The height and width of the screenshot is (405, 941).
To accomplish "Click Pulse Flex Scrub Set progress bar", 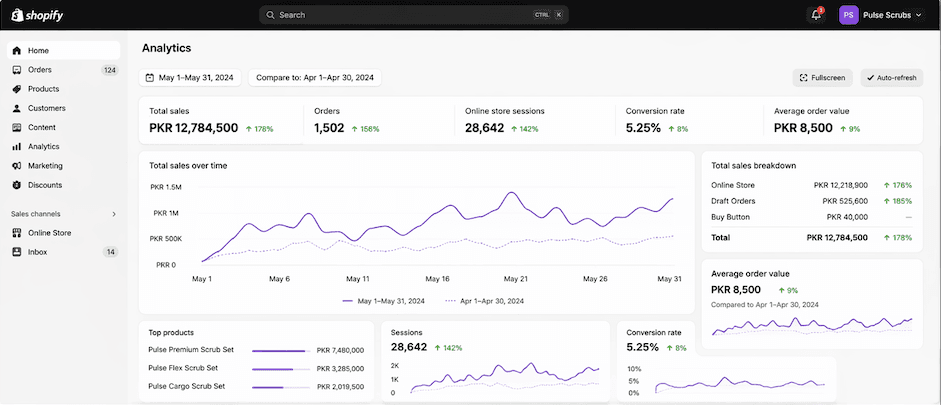I will point(279,369).
